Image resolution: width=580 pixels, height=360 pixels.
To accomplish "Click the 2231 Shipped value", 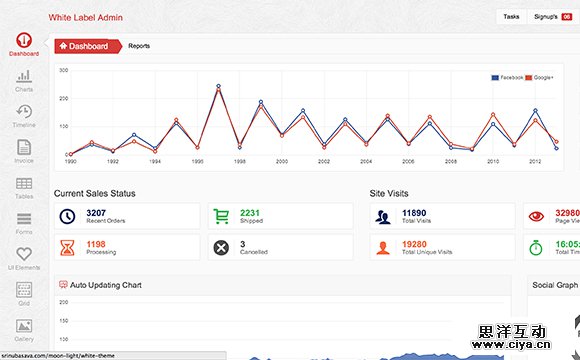I will 250,213.
